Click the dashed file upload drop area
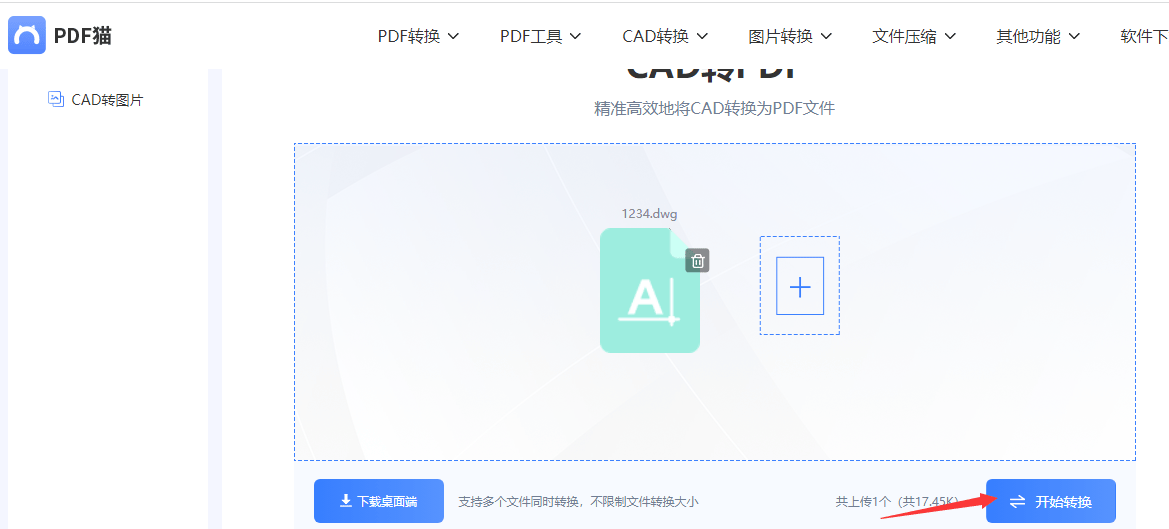Image resolution: width=1169 pixels, height=529 pixels. pyautogui.click(x=714, y=302)
